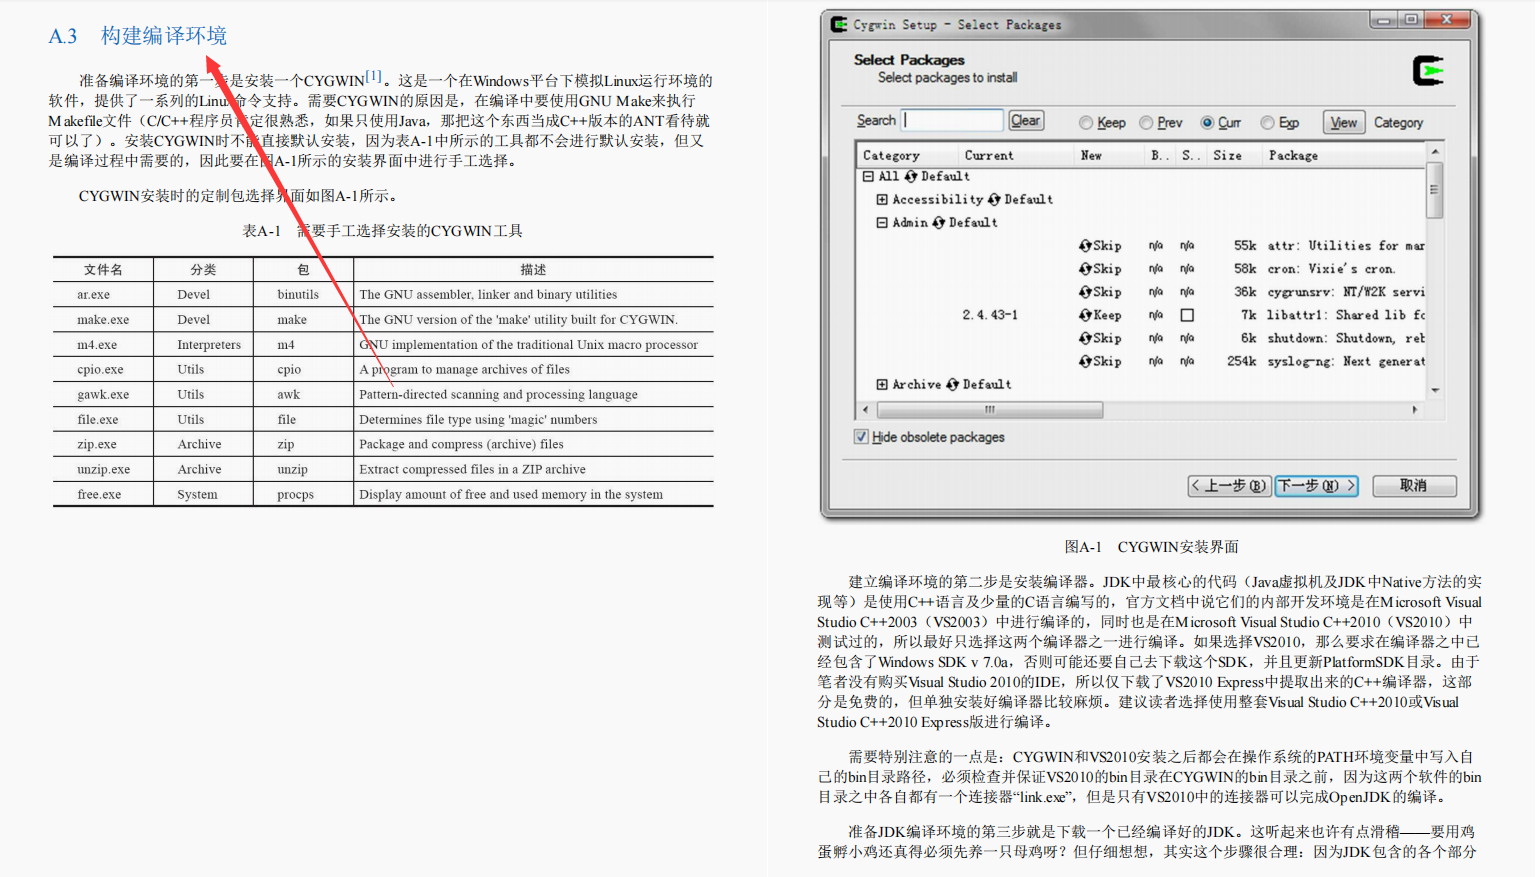The width and height of the screenshot is (1540, 877).
Task: Click the New column header
Action: (x=1109, y=155)
